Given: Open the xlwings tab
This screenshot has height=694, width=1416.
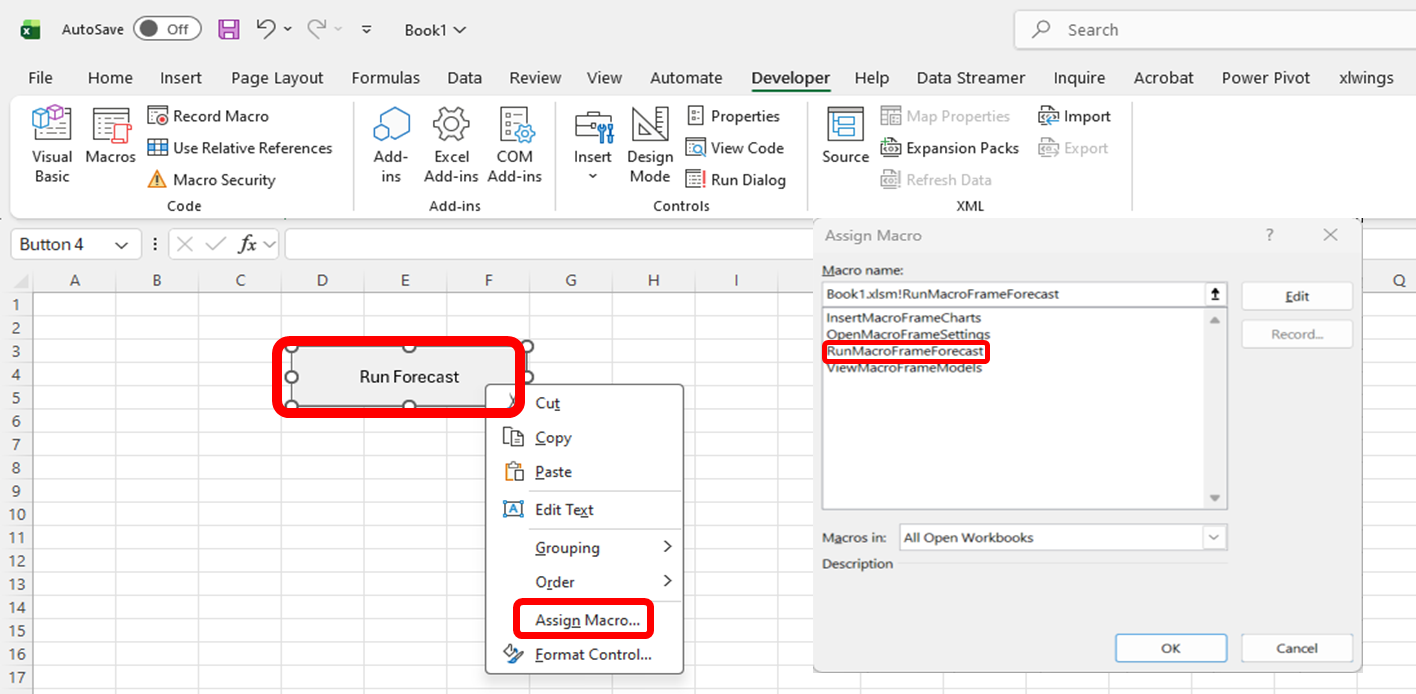Looking at the screenshot, I should [1366, 77].
